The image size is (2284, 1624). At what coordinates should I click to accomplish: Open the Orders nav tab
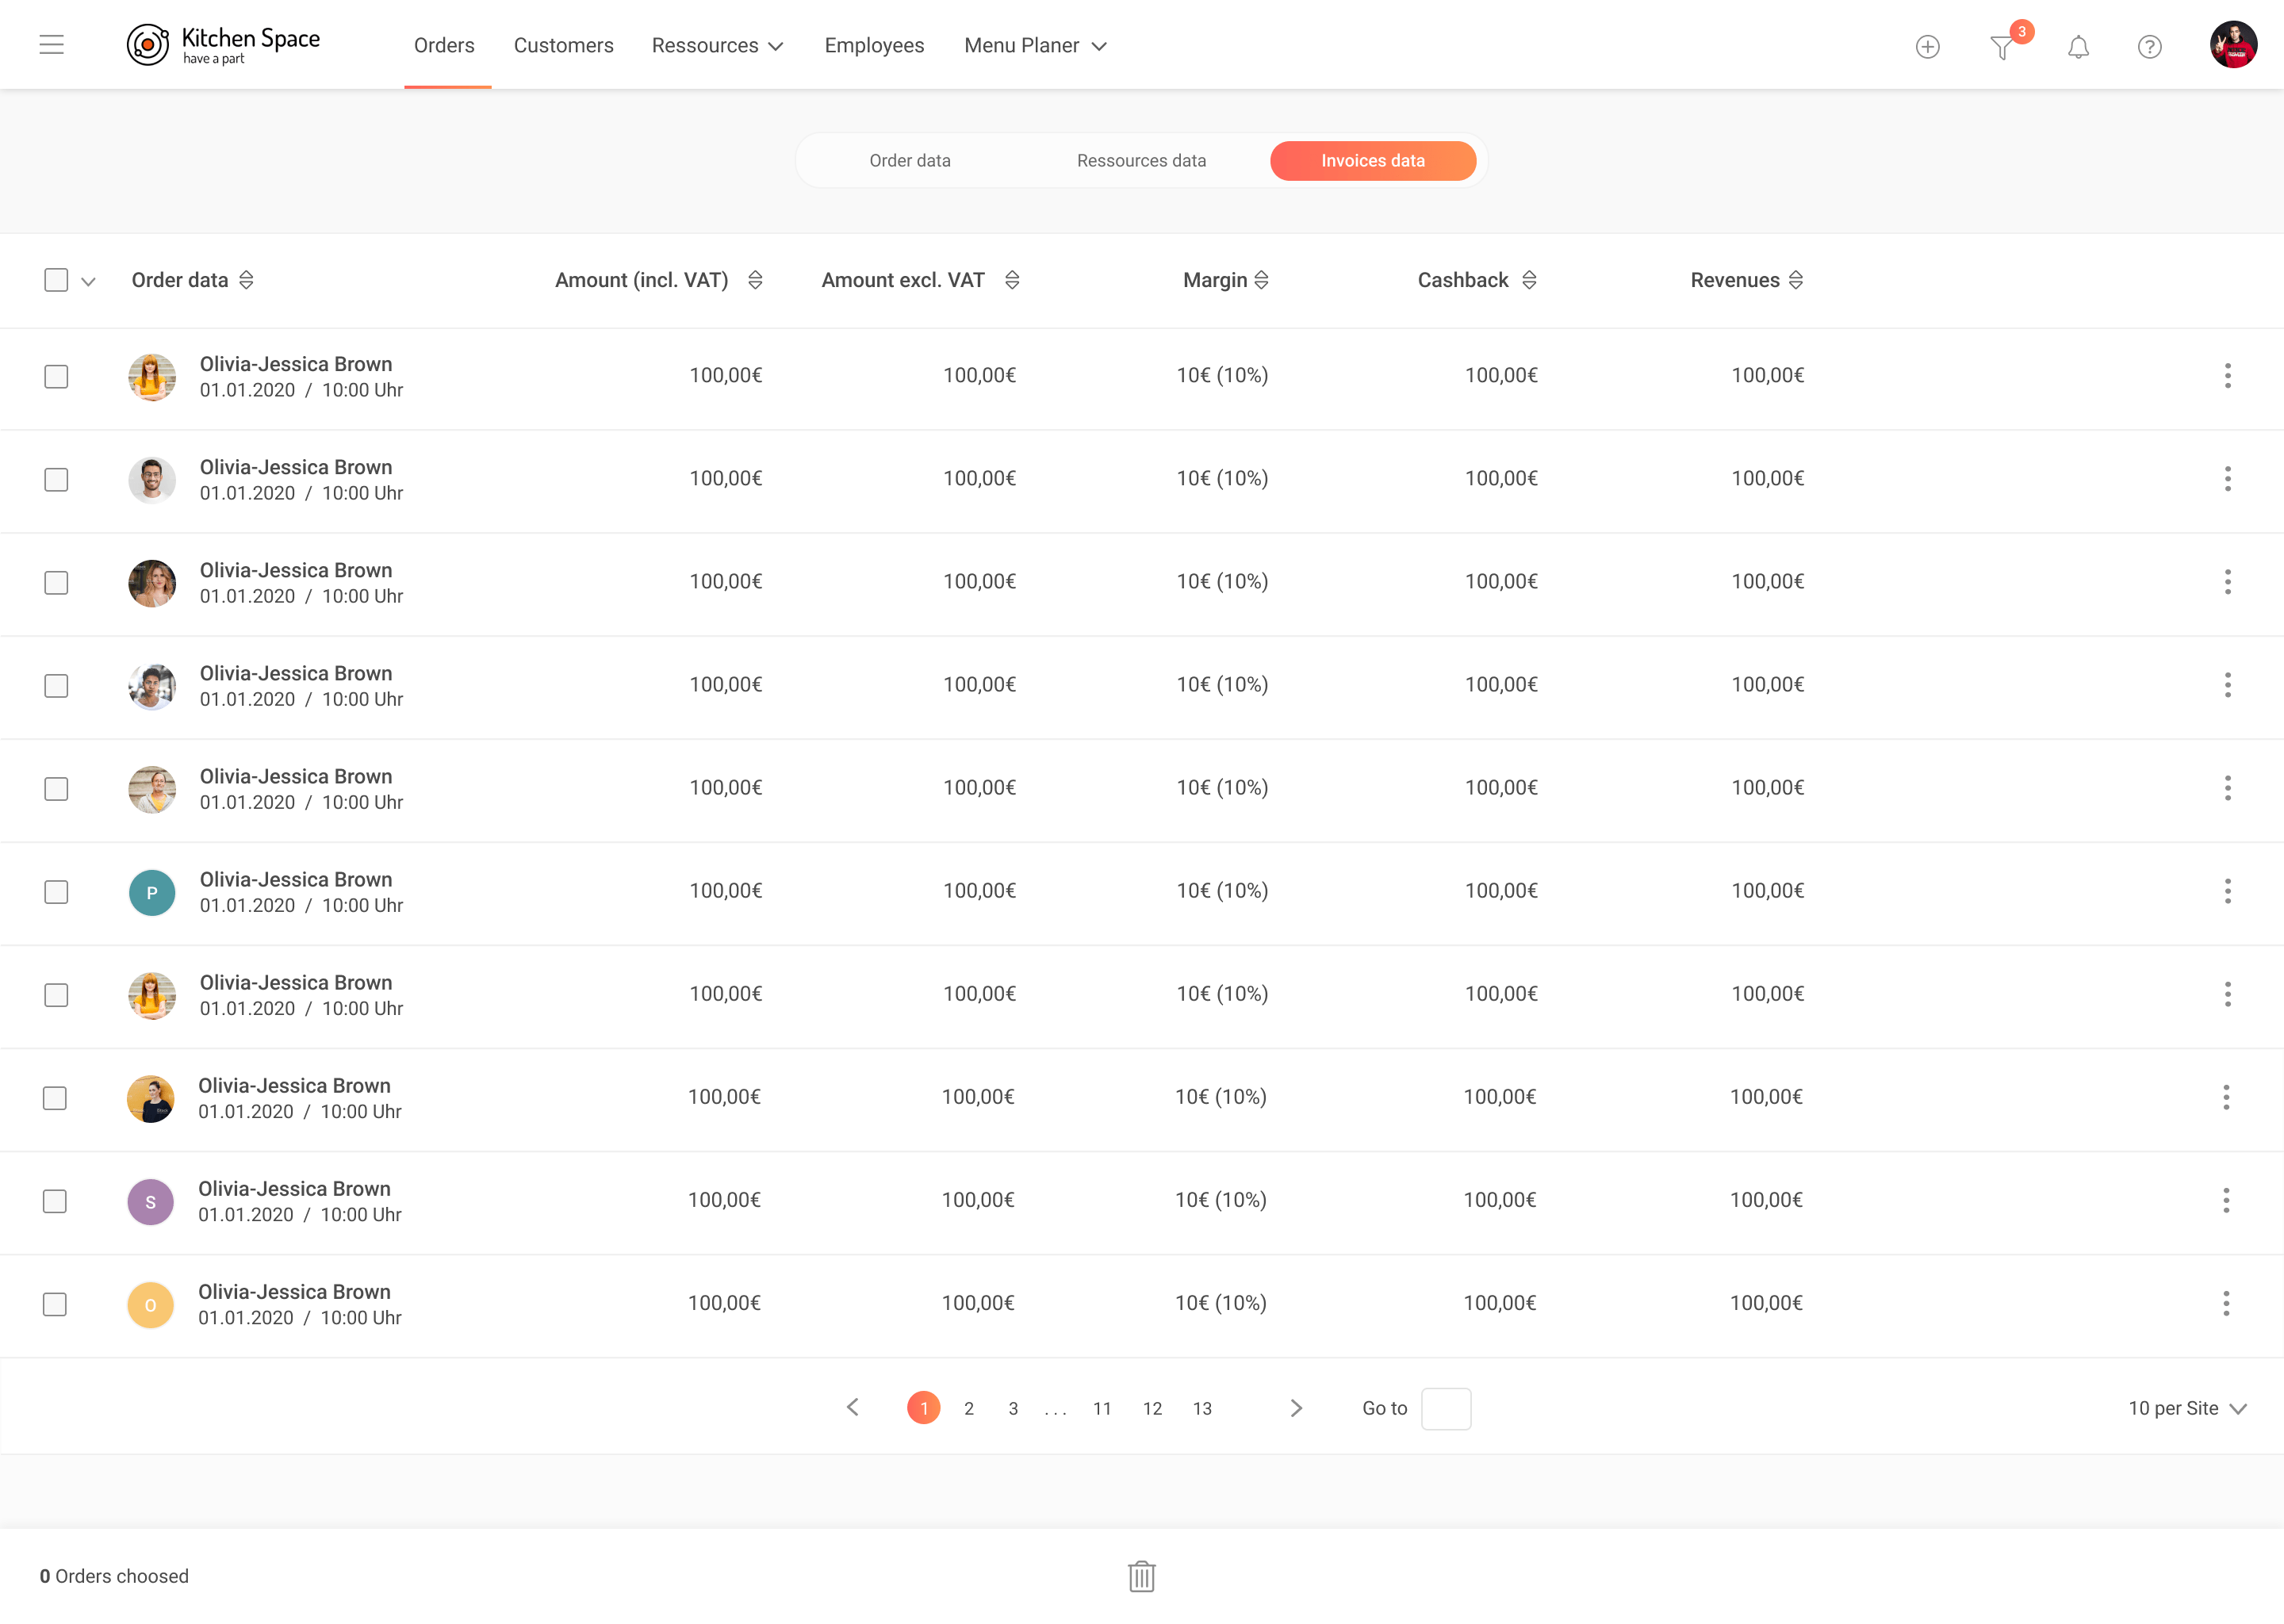click(x=444, y=46)
